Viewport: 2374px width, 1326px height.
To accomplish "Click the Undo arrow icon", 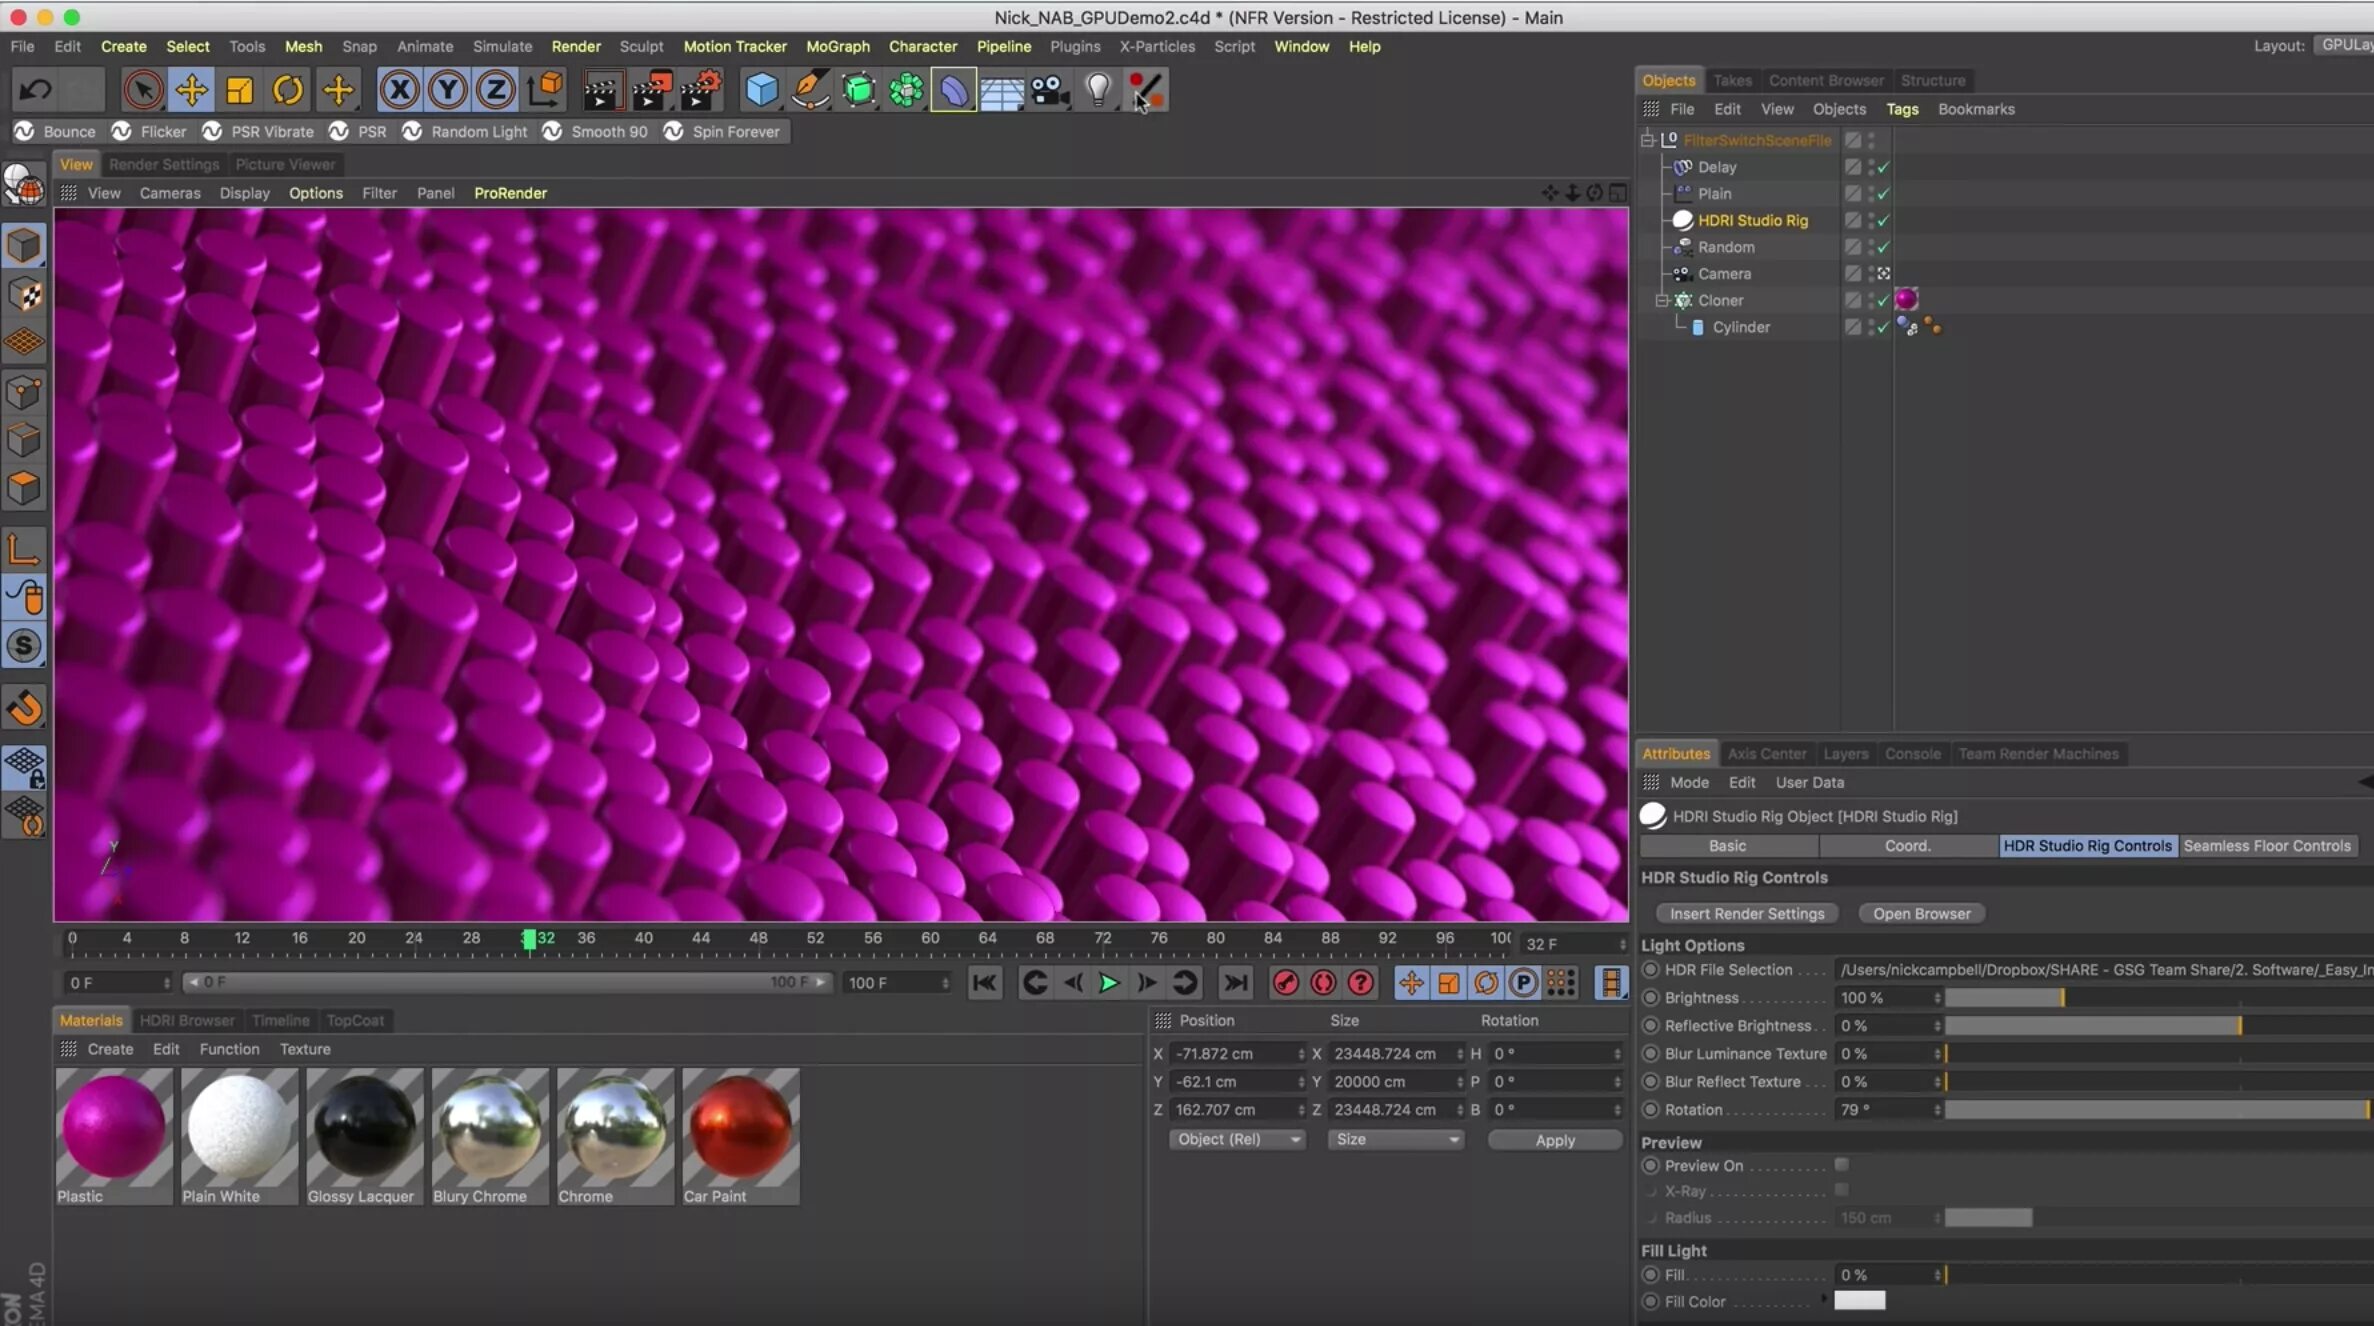I will click(x=35, y=90).
